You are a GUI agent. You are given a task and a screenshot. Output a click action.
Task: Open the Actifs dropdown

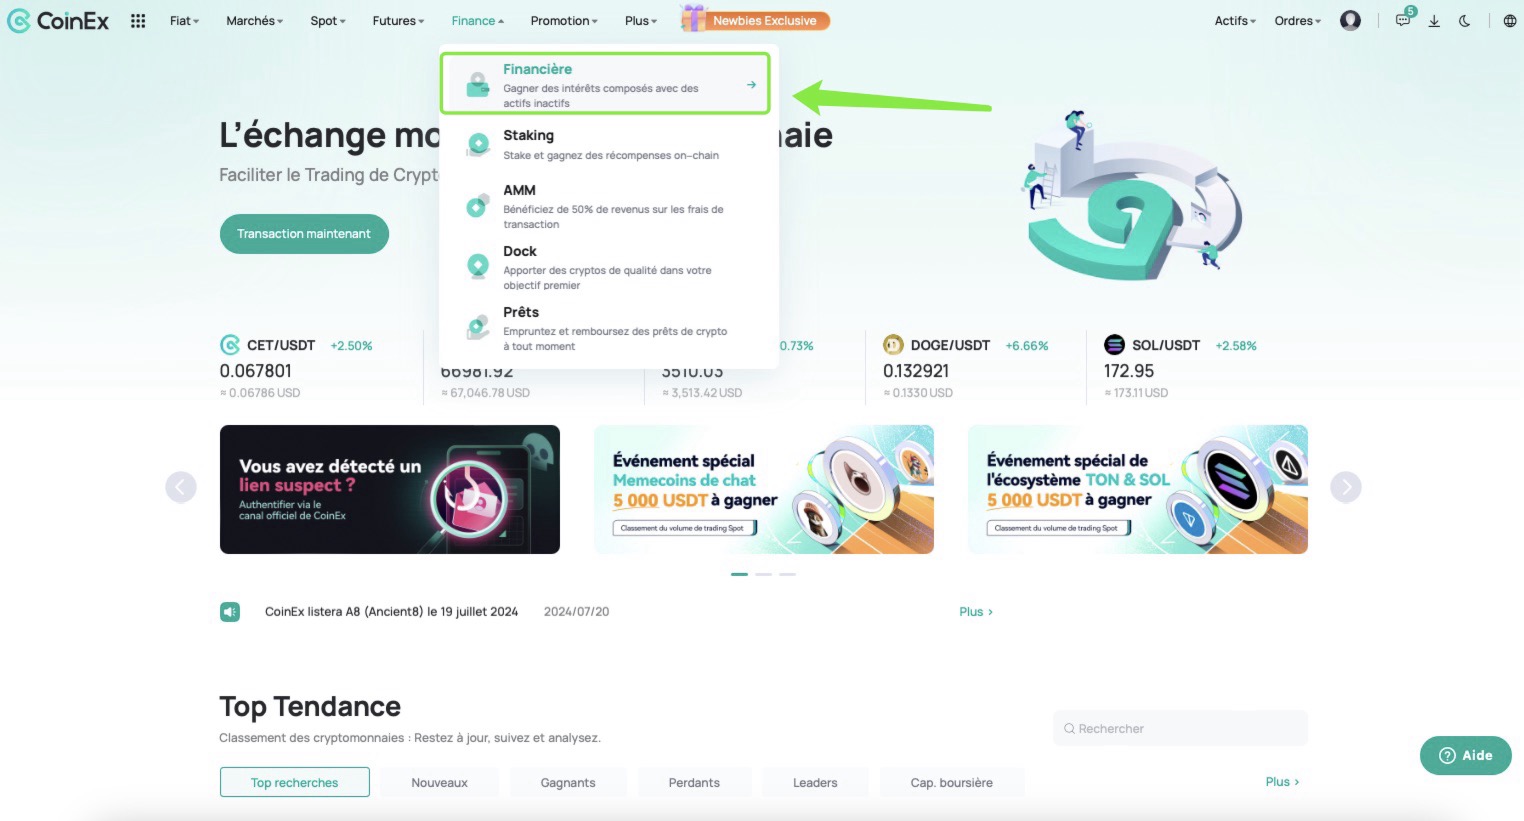point(1235,20)
